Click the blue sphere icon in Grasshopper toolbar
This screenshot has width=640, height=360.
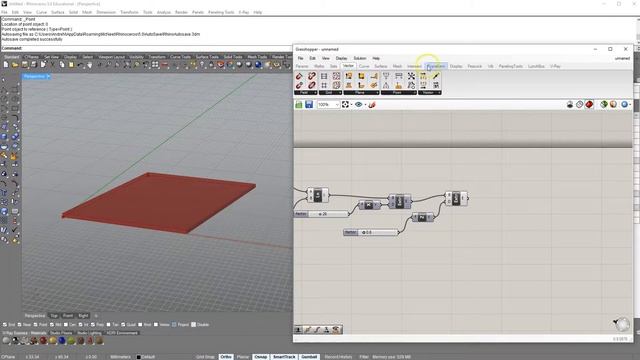(x=624, y=105)
